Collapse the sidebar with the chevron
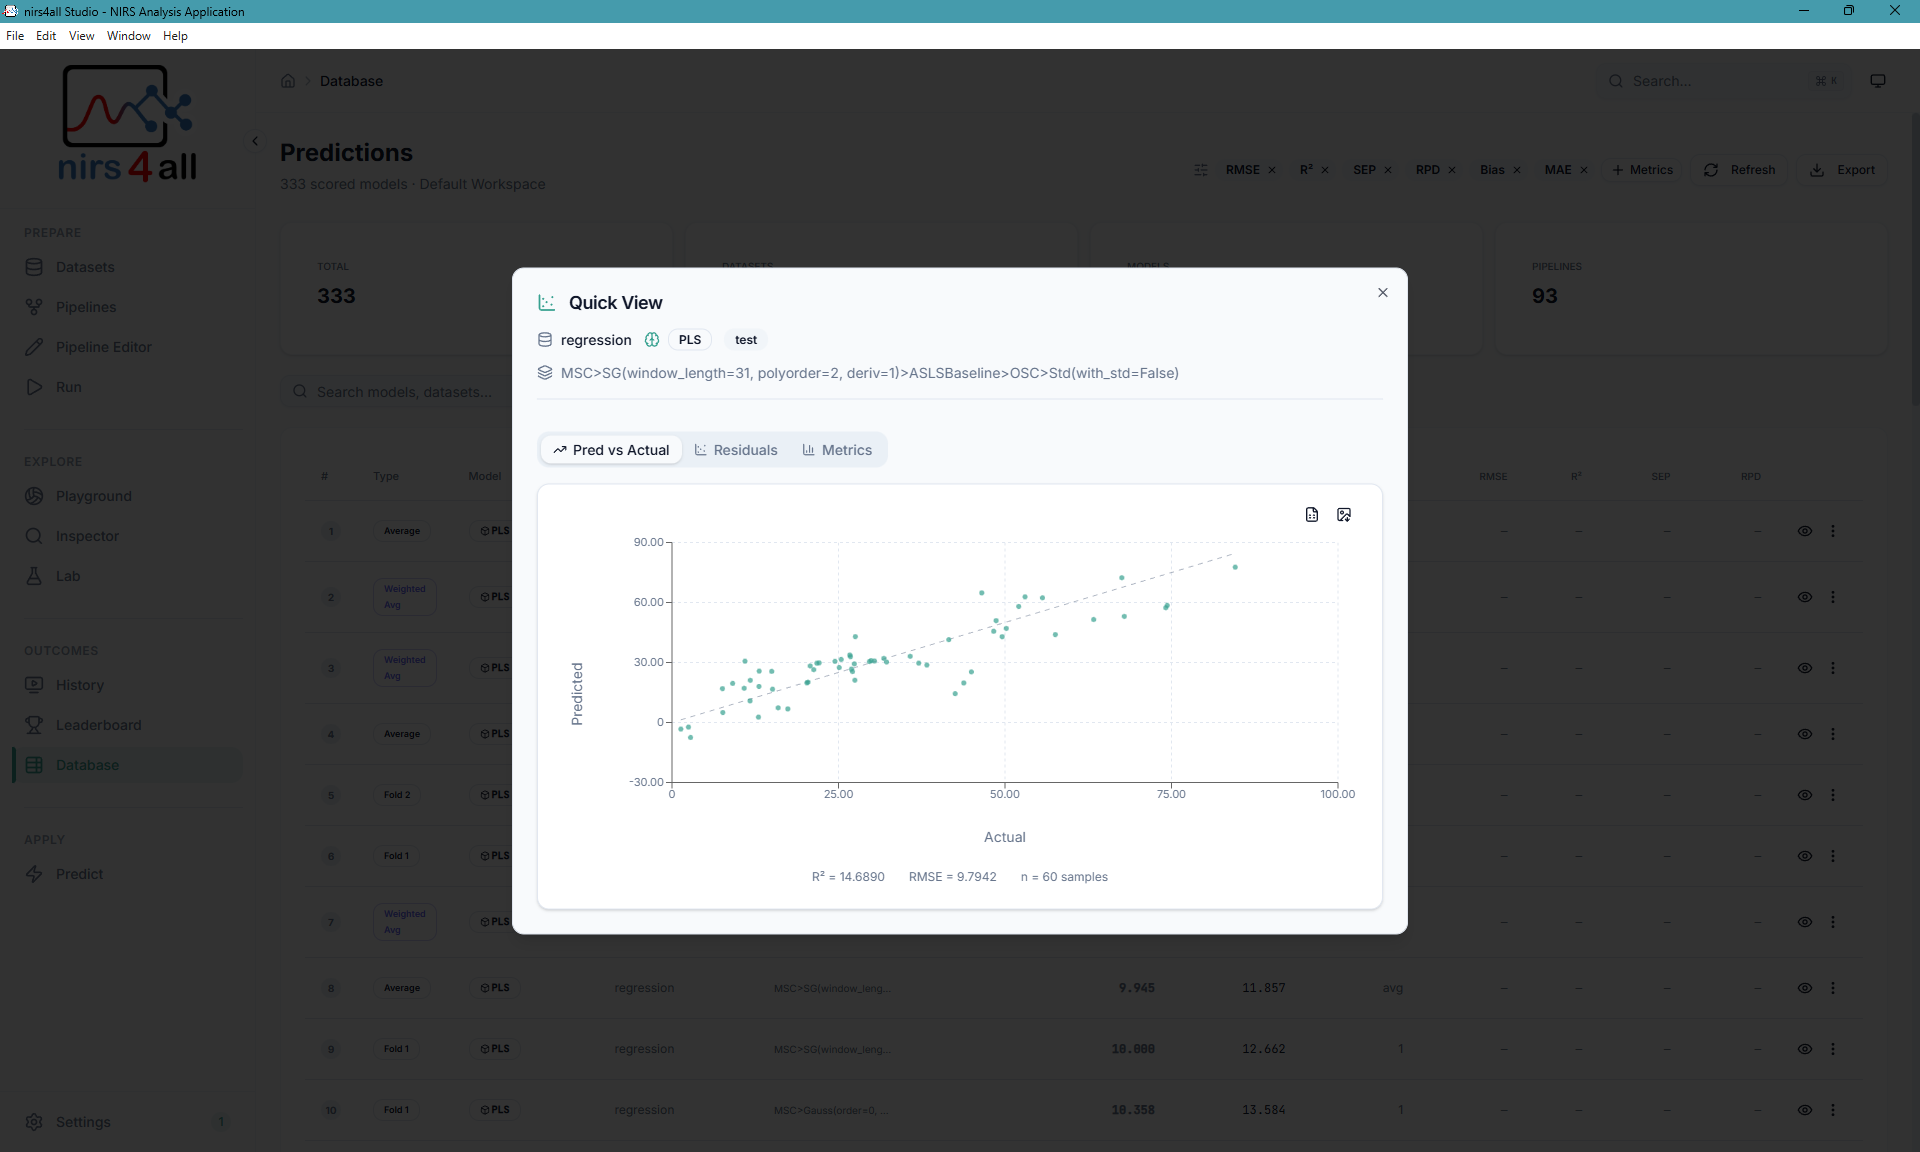1920x1152 pixels. [x=255, y=141]
